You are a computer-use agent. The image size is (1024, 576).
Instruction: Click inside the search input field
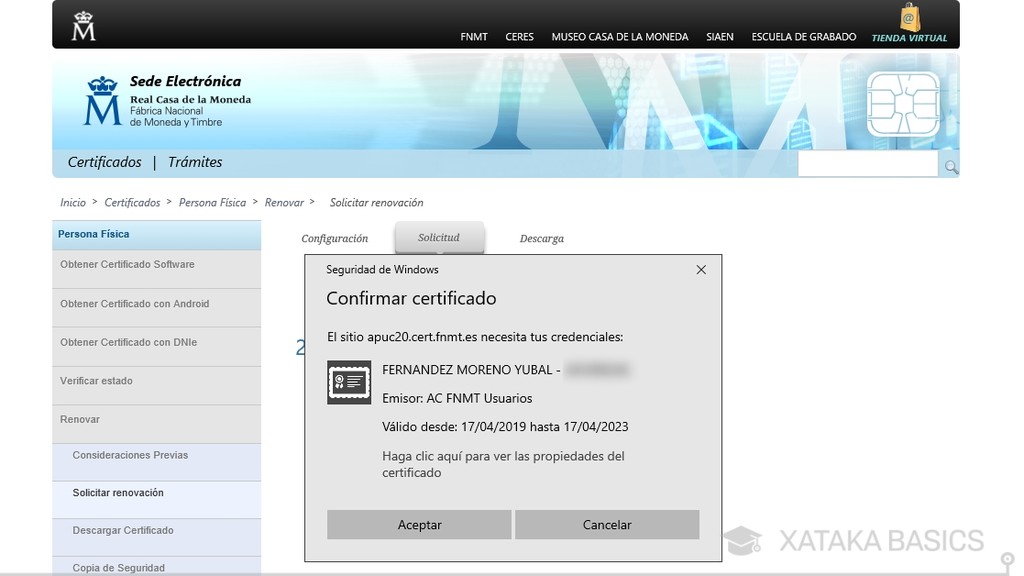pyautogui.click(x=867, y=164)
